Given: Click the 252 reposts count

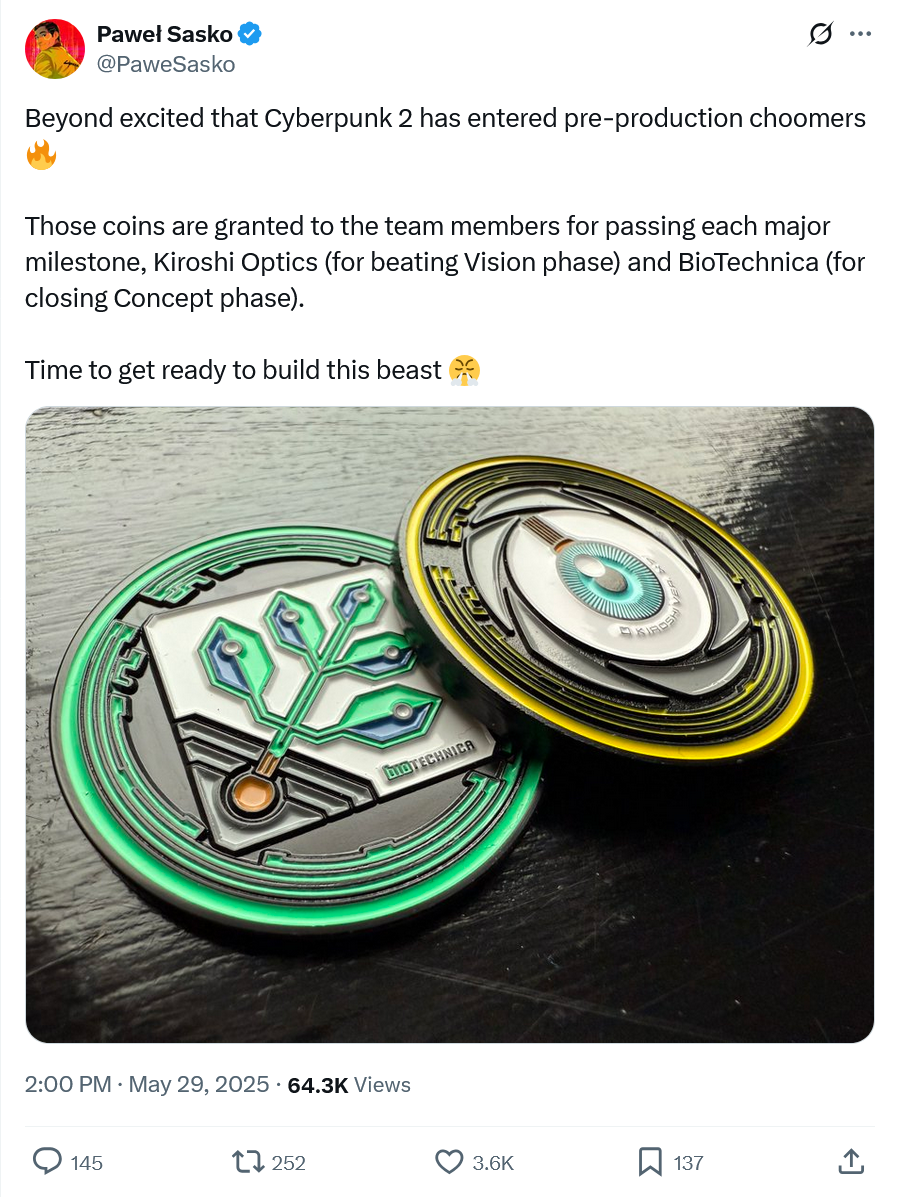Looking at the screenshot, I should pyautogui.click(x=288, y=1163).
